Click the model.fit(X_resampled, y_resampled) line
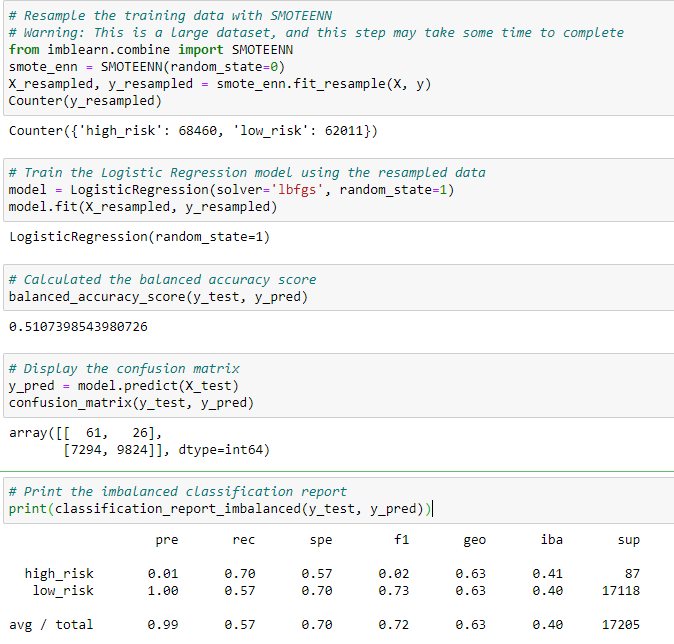The image size is (674, 644). (143, 207)
